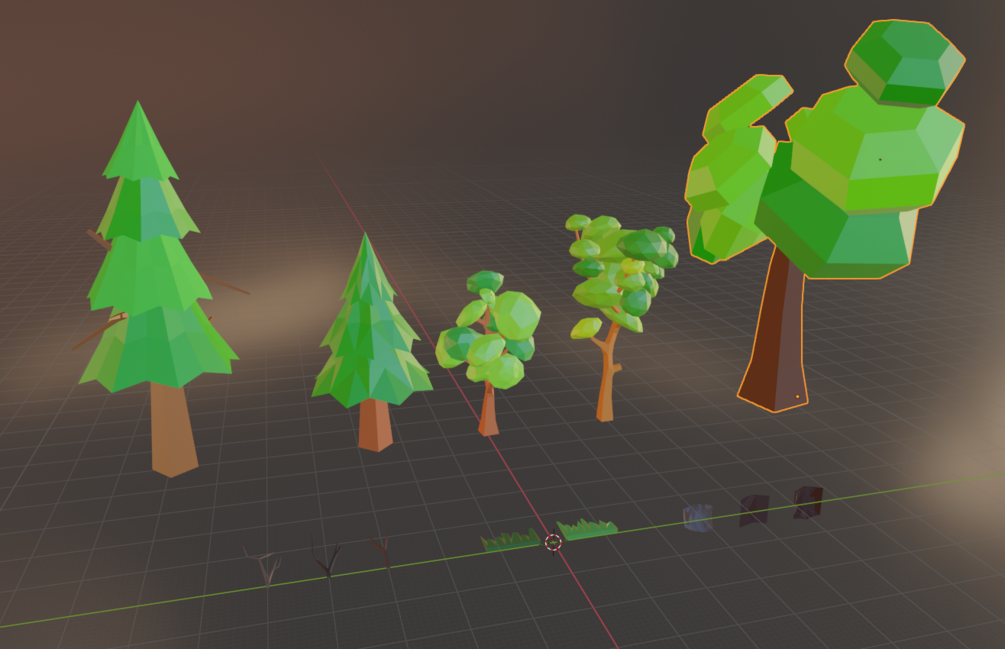Screen dimensions: 1005x649
Task: Select the dark red rock on the right
Action: click(808, 502)
